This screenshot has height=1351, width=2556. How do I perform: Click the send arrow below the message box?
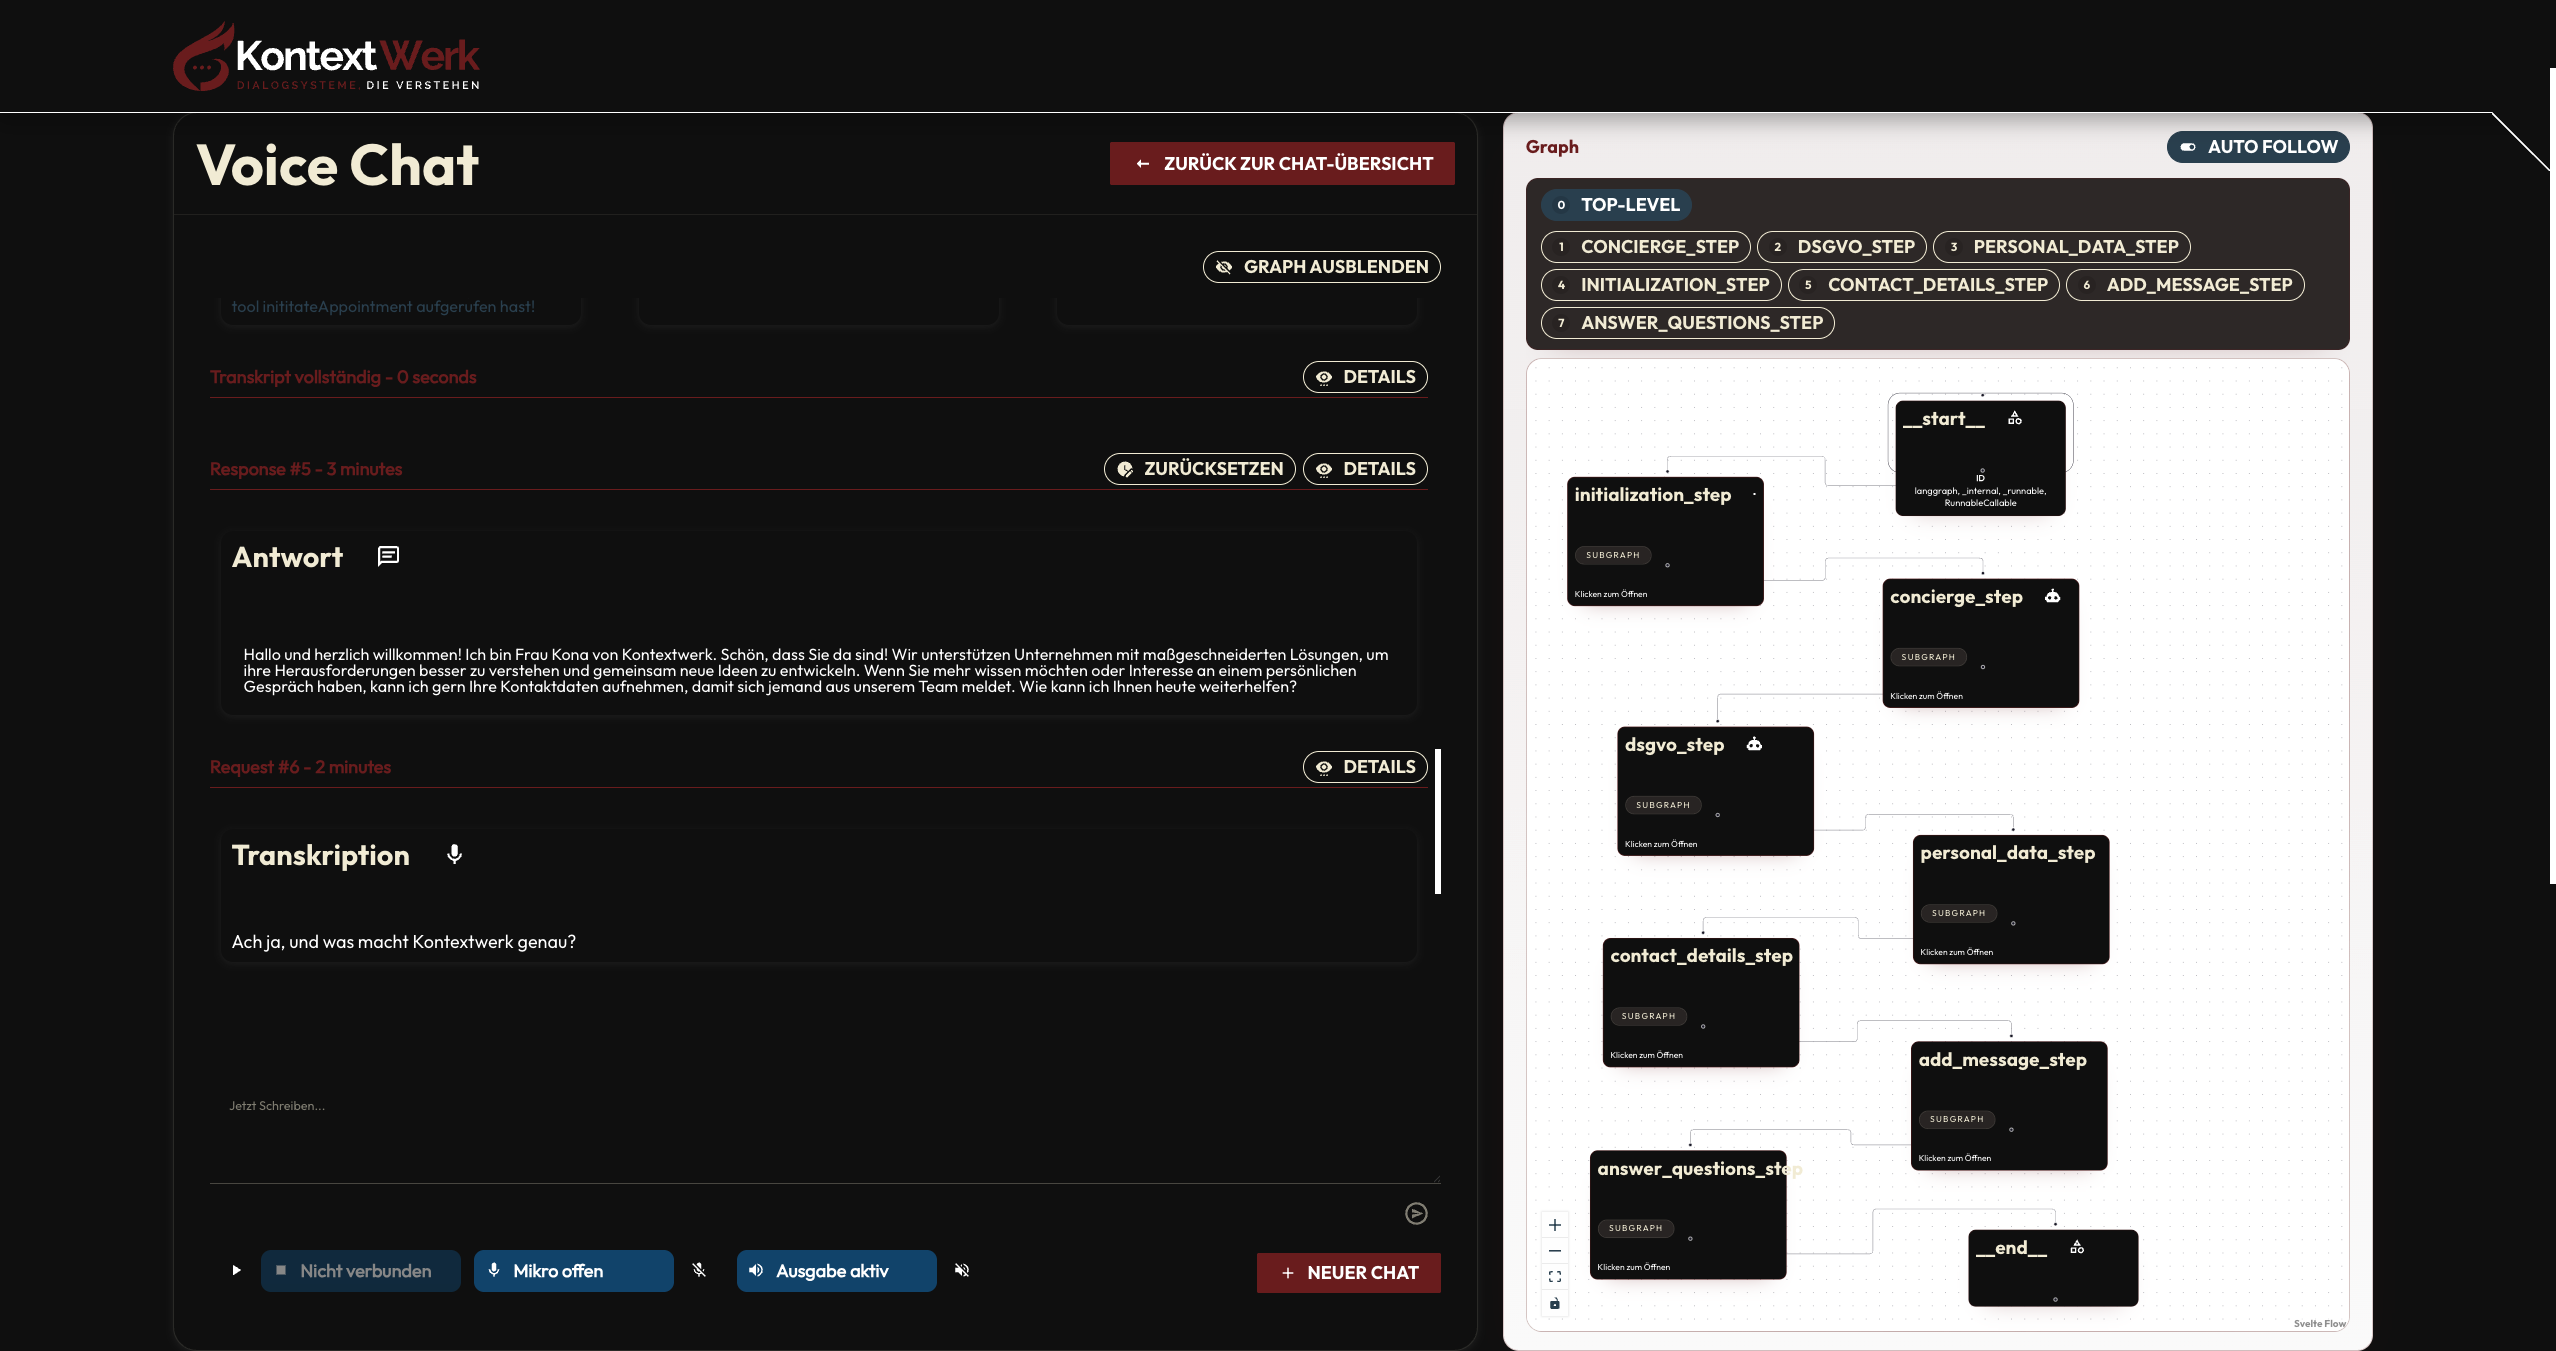click(1418, 1213)
